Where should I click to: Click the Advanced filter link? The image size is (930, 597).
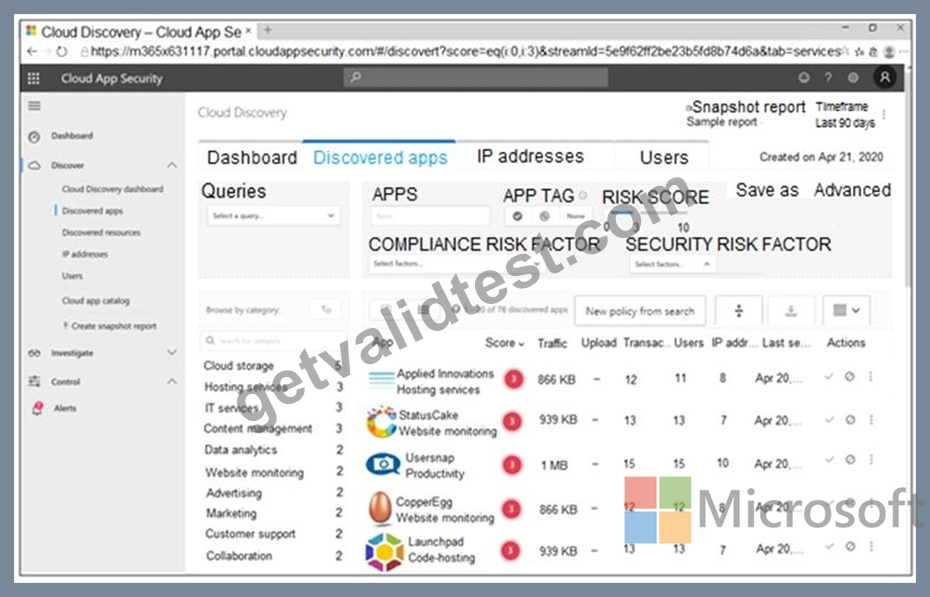pyautogui.click(x=852, y=190)
